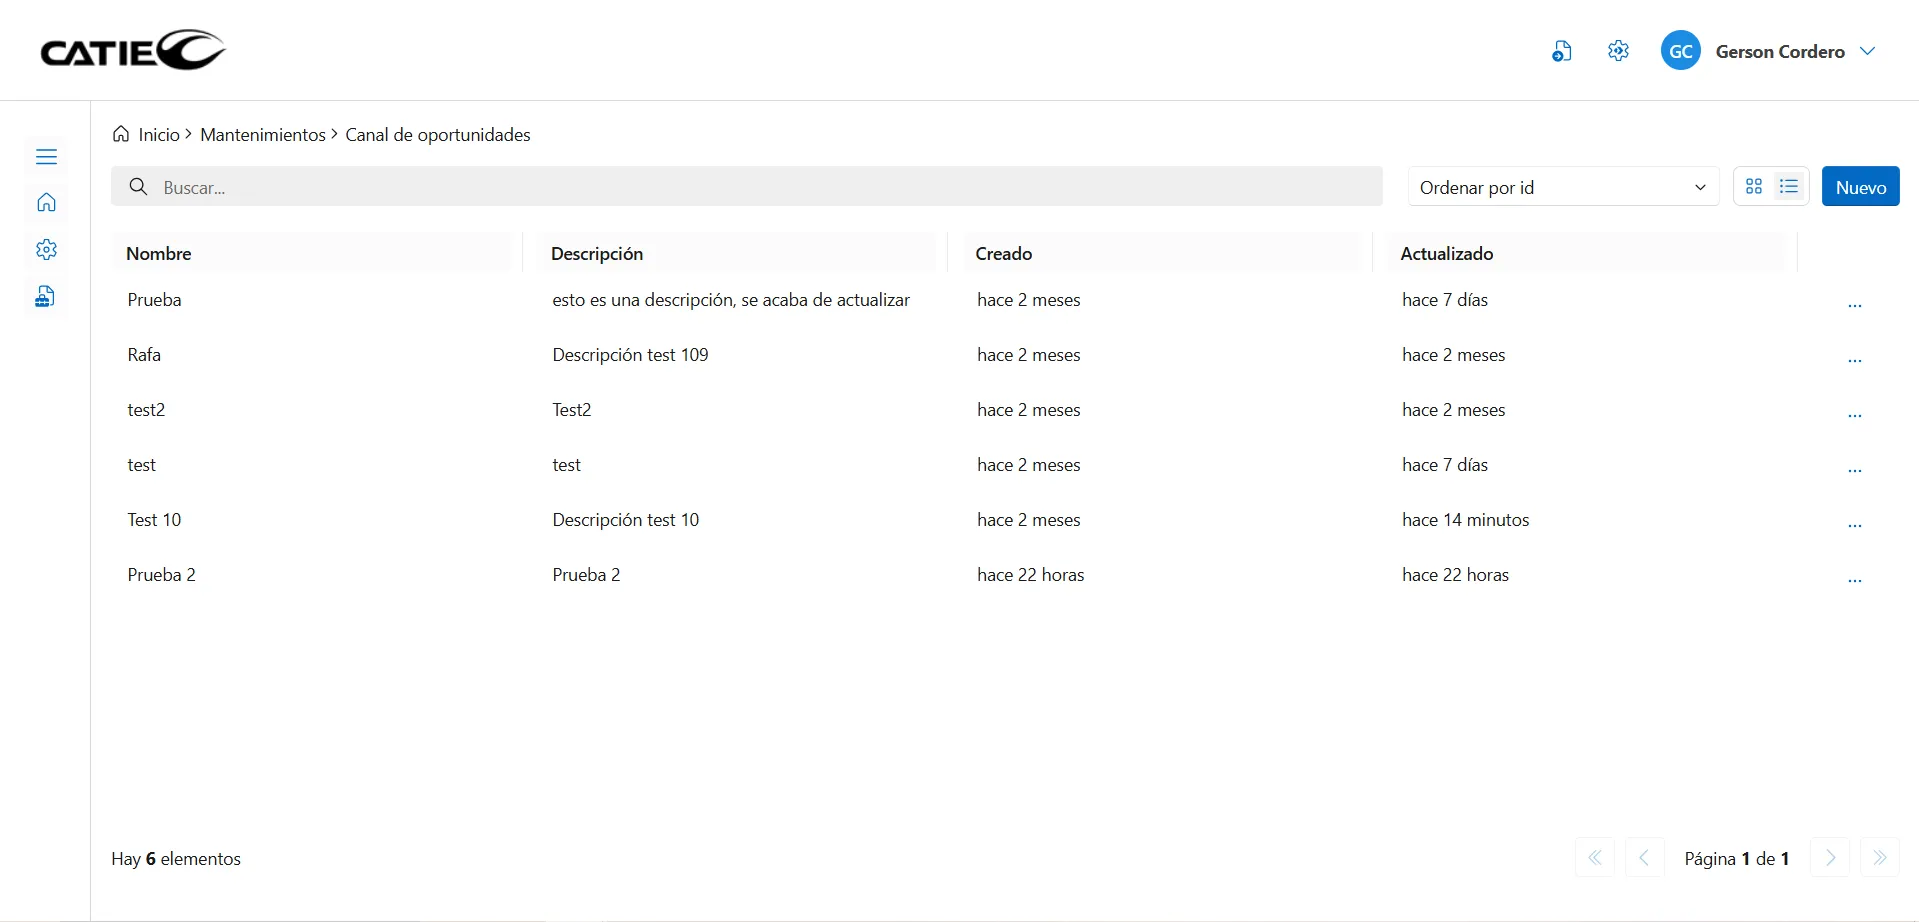The image size is (1919, 922).
Task: Click the Nuevo button
Action: click(1860, 187)
